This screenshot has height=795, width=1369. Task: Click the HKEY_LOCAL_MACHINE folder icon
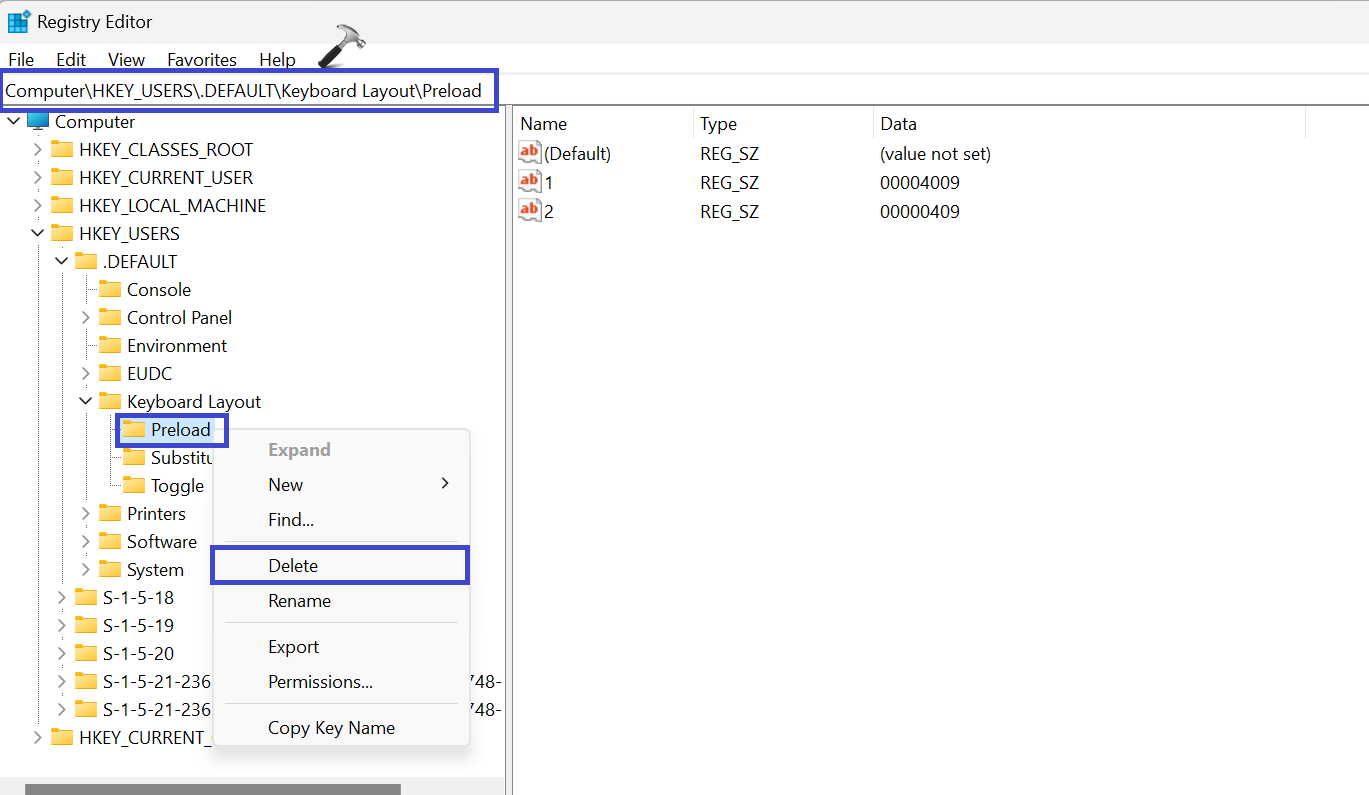point(62,206)
